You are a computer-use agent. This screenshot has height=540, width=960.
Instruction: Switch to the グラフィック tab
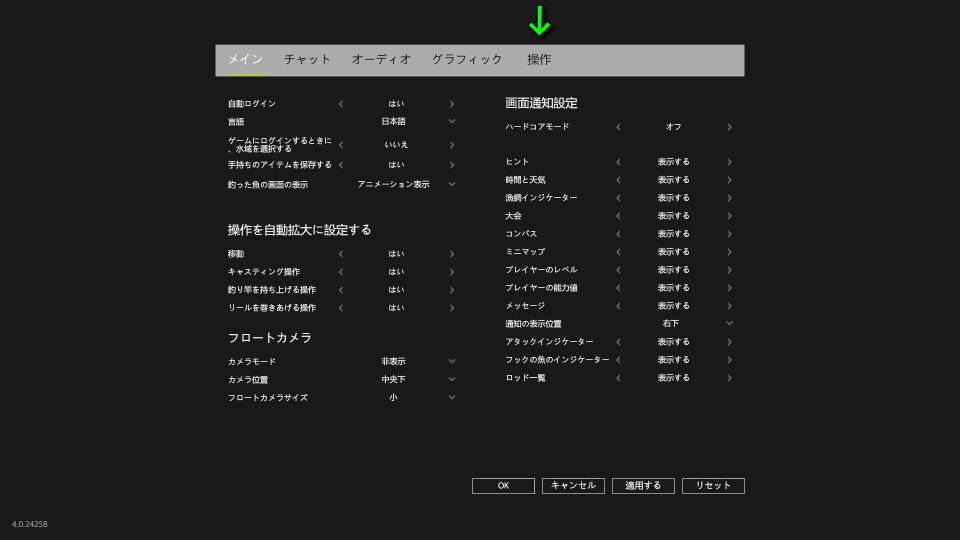pyautogui.click(x=467, y=60)
